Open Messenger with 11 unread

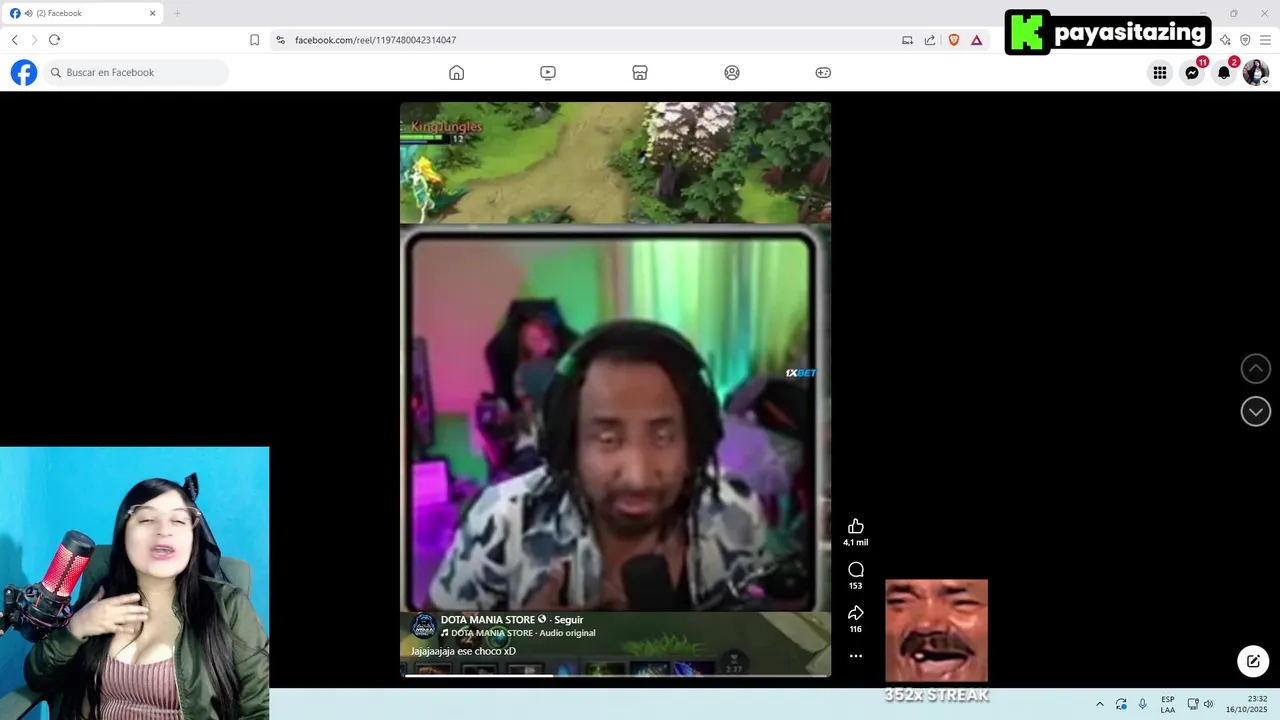(x=1192, y=72)
